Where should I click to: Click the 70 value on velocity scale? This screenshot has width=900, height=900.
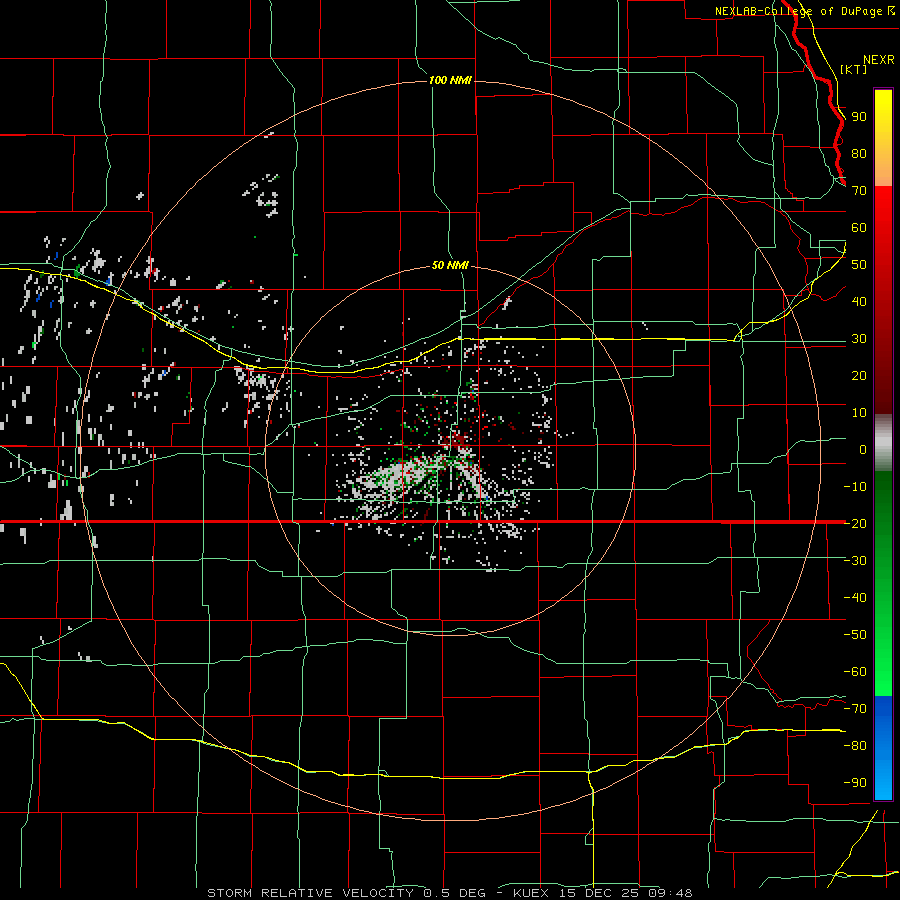pyautogui.click(x=859, y=191)
